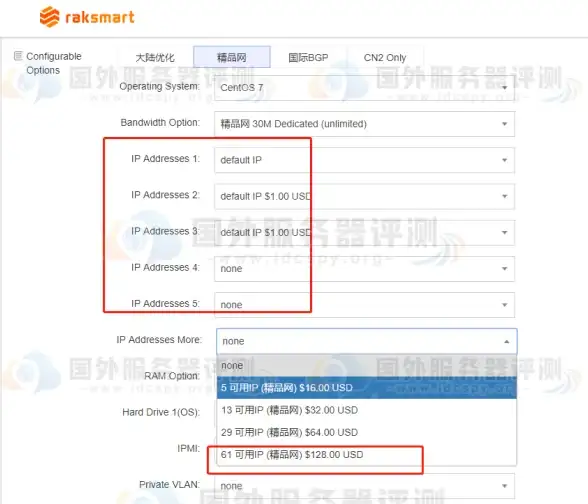Select the 精品网 tab
The image size is (588, 504).
(x=232, y=57)
